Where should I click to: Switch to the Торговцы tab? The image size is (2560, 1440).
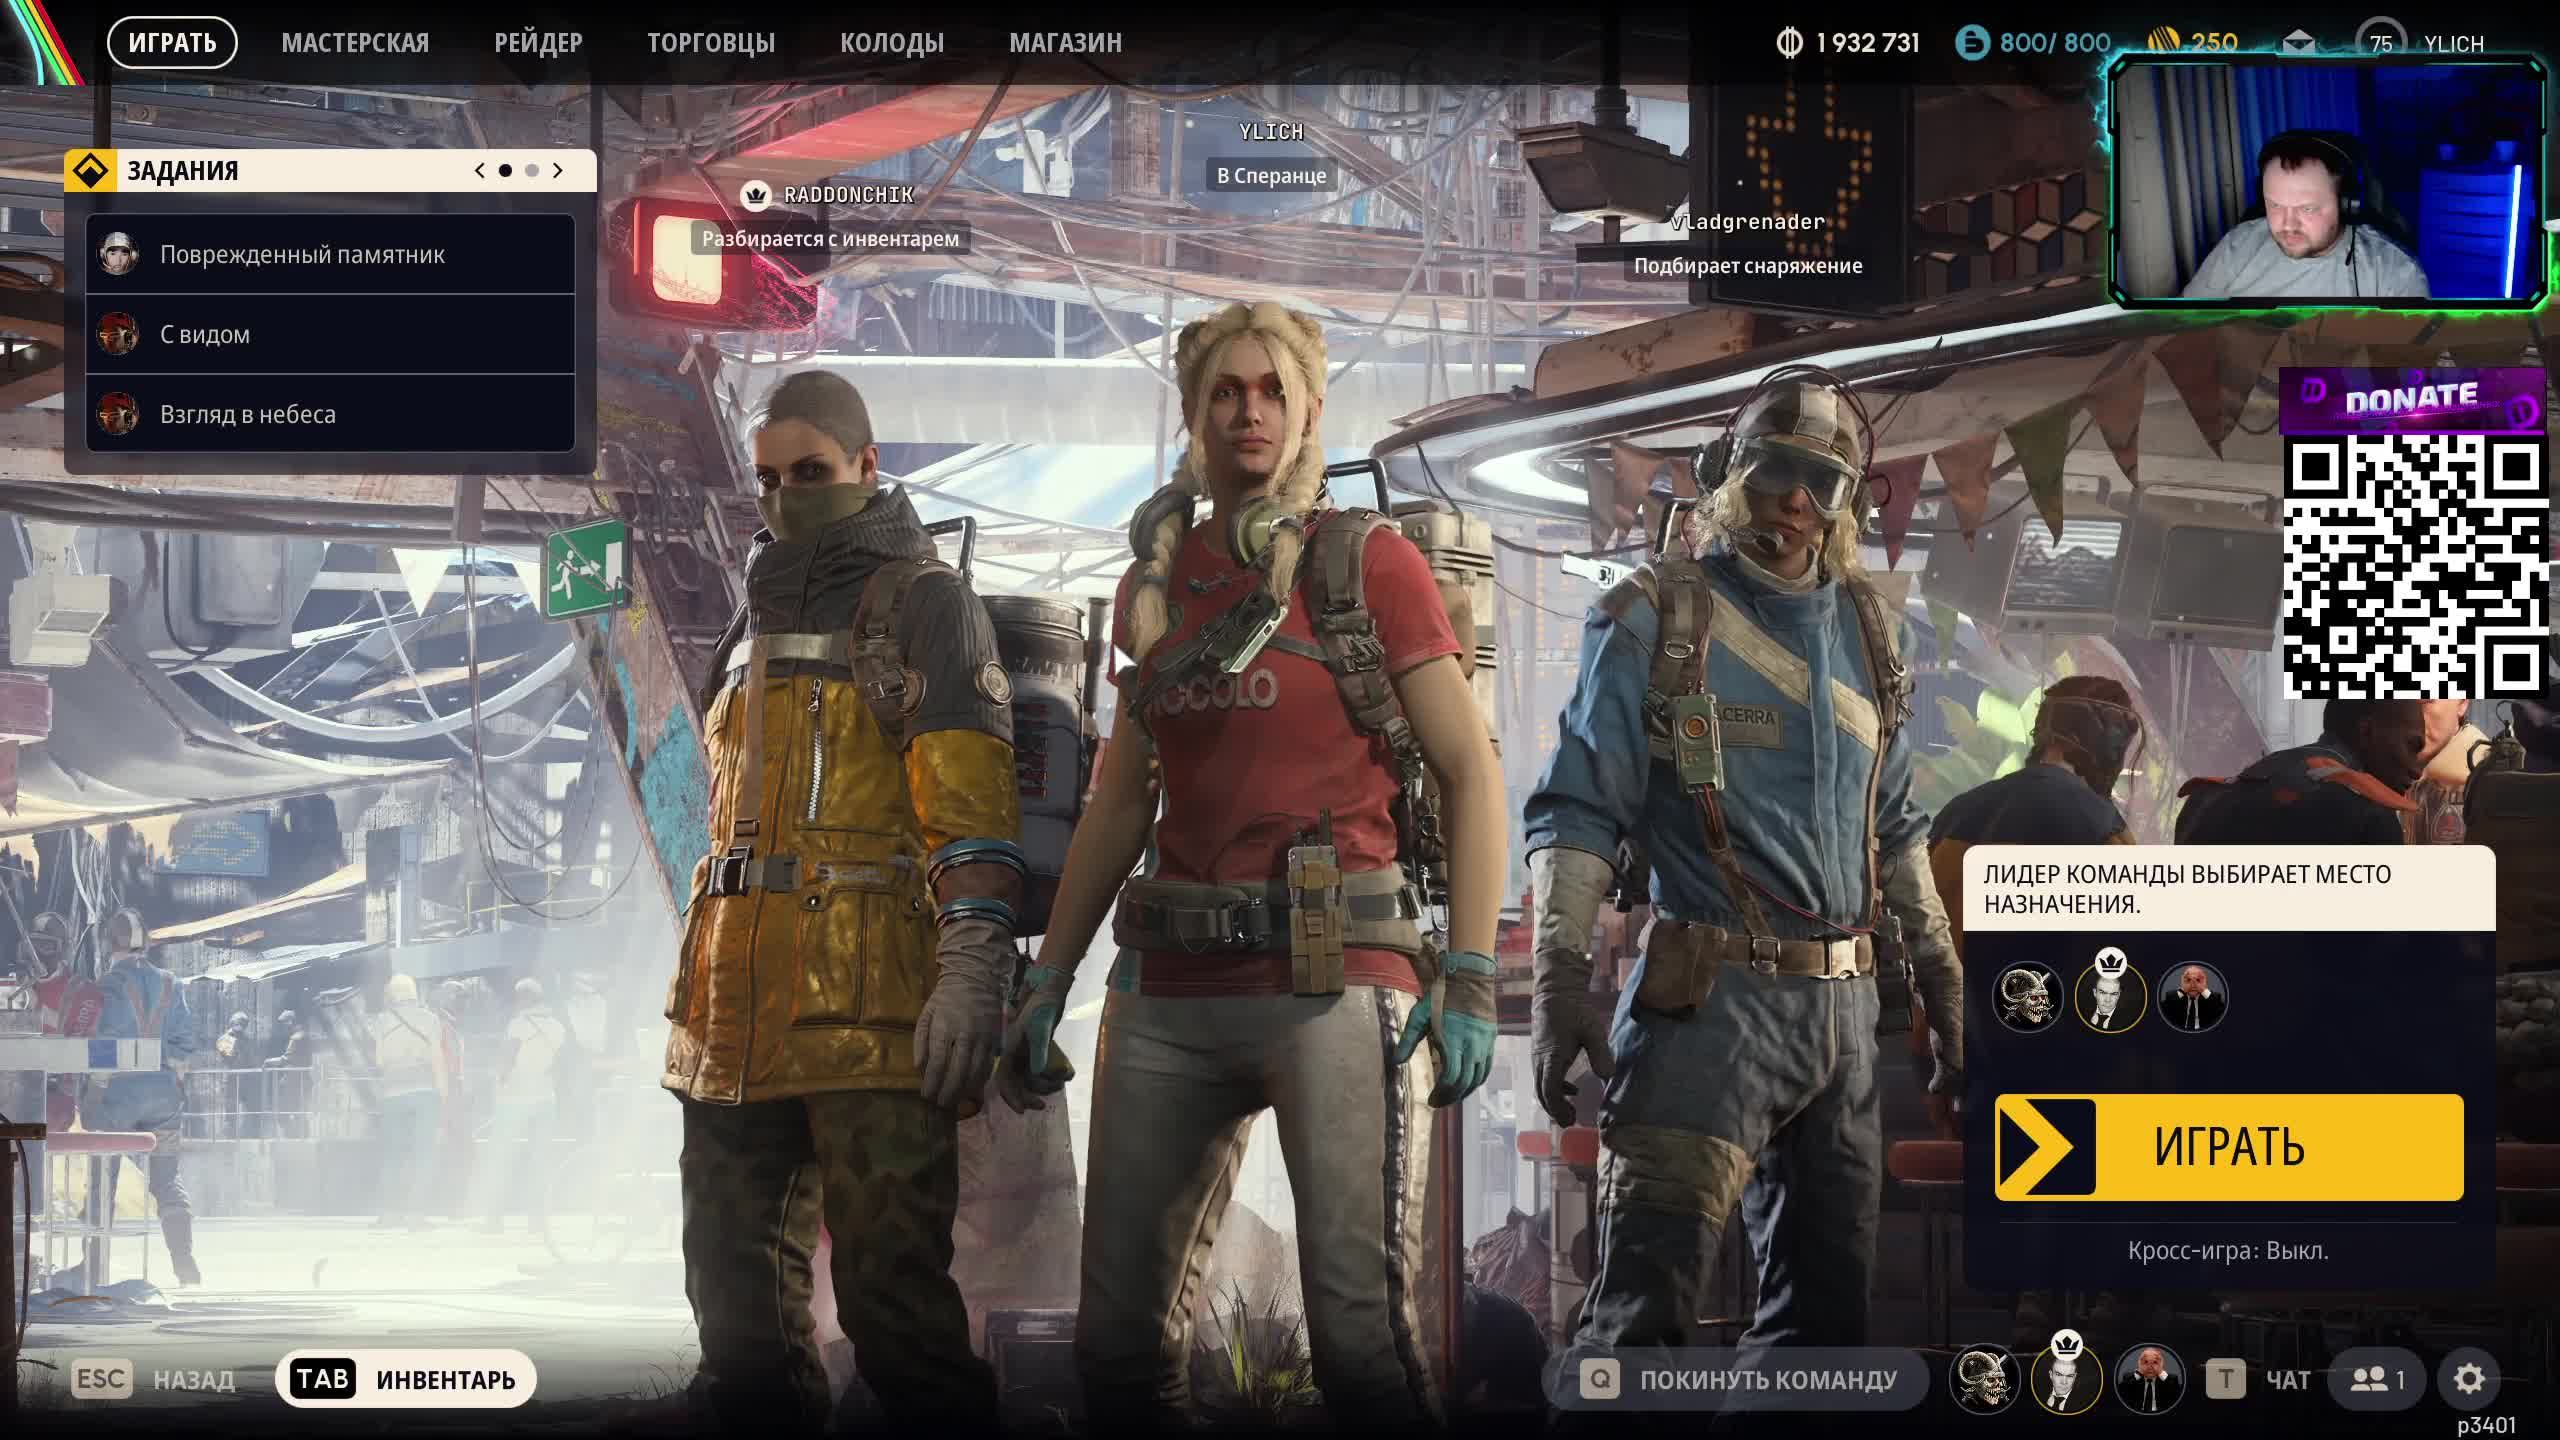pyautogui.click(x=710, y=43)
